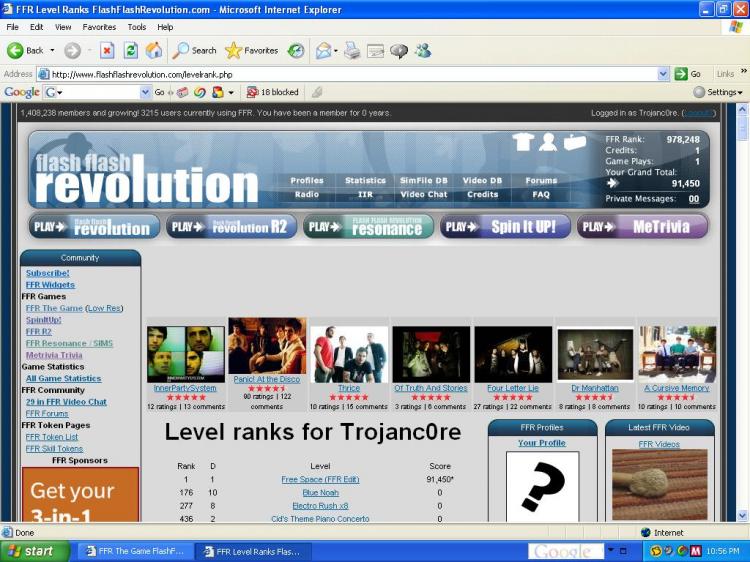Open Statistics in site navigation

point(365,180)
